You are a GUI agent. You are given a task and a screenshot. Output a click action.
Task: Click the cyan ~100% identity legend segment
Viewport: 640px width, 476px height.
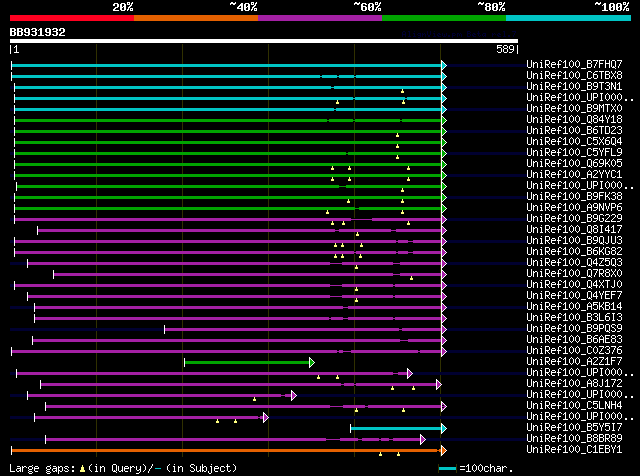tap(569, 18)
